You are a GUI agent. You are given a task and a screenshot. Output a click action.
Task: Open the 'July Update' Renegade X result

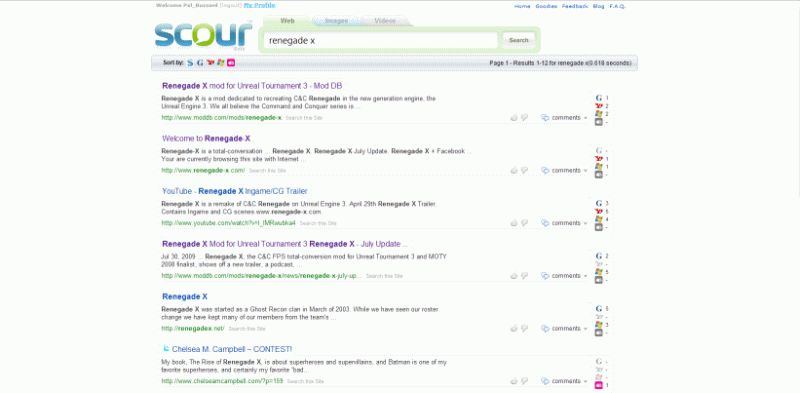coord(285,244)
